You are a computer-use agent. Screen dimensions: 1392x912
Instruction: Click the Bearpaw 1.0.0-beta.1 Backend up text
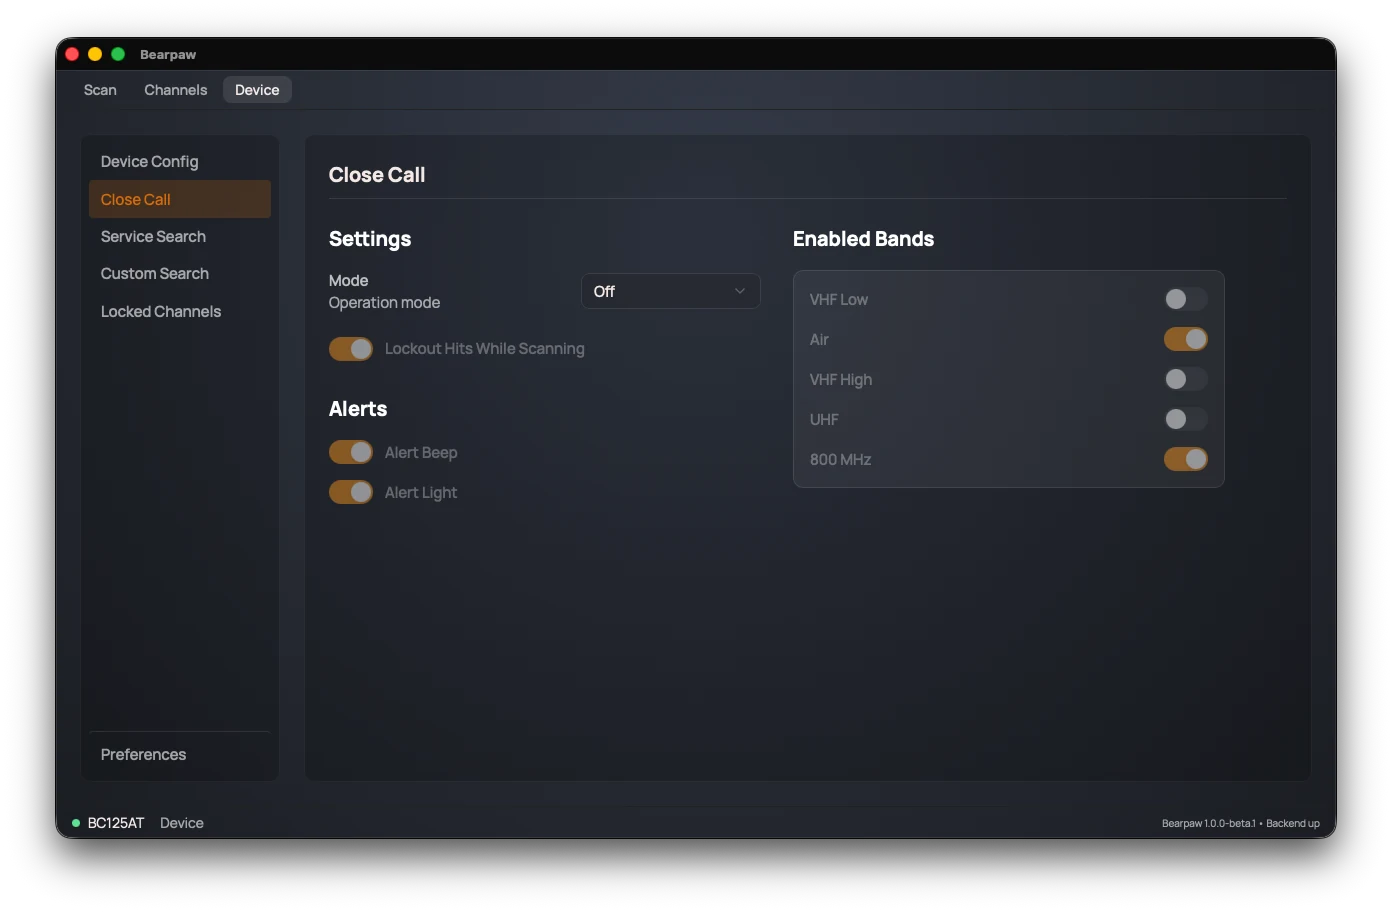[1241, 823]
